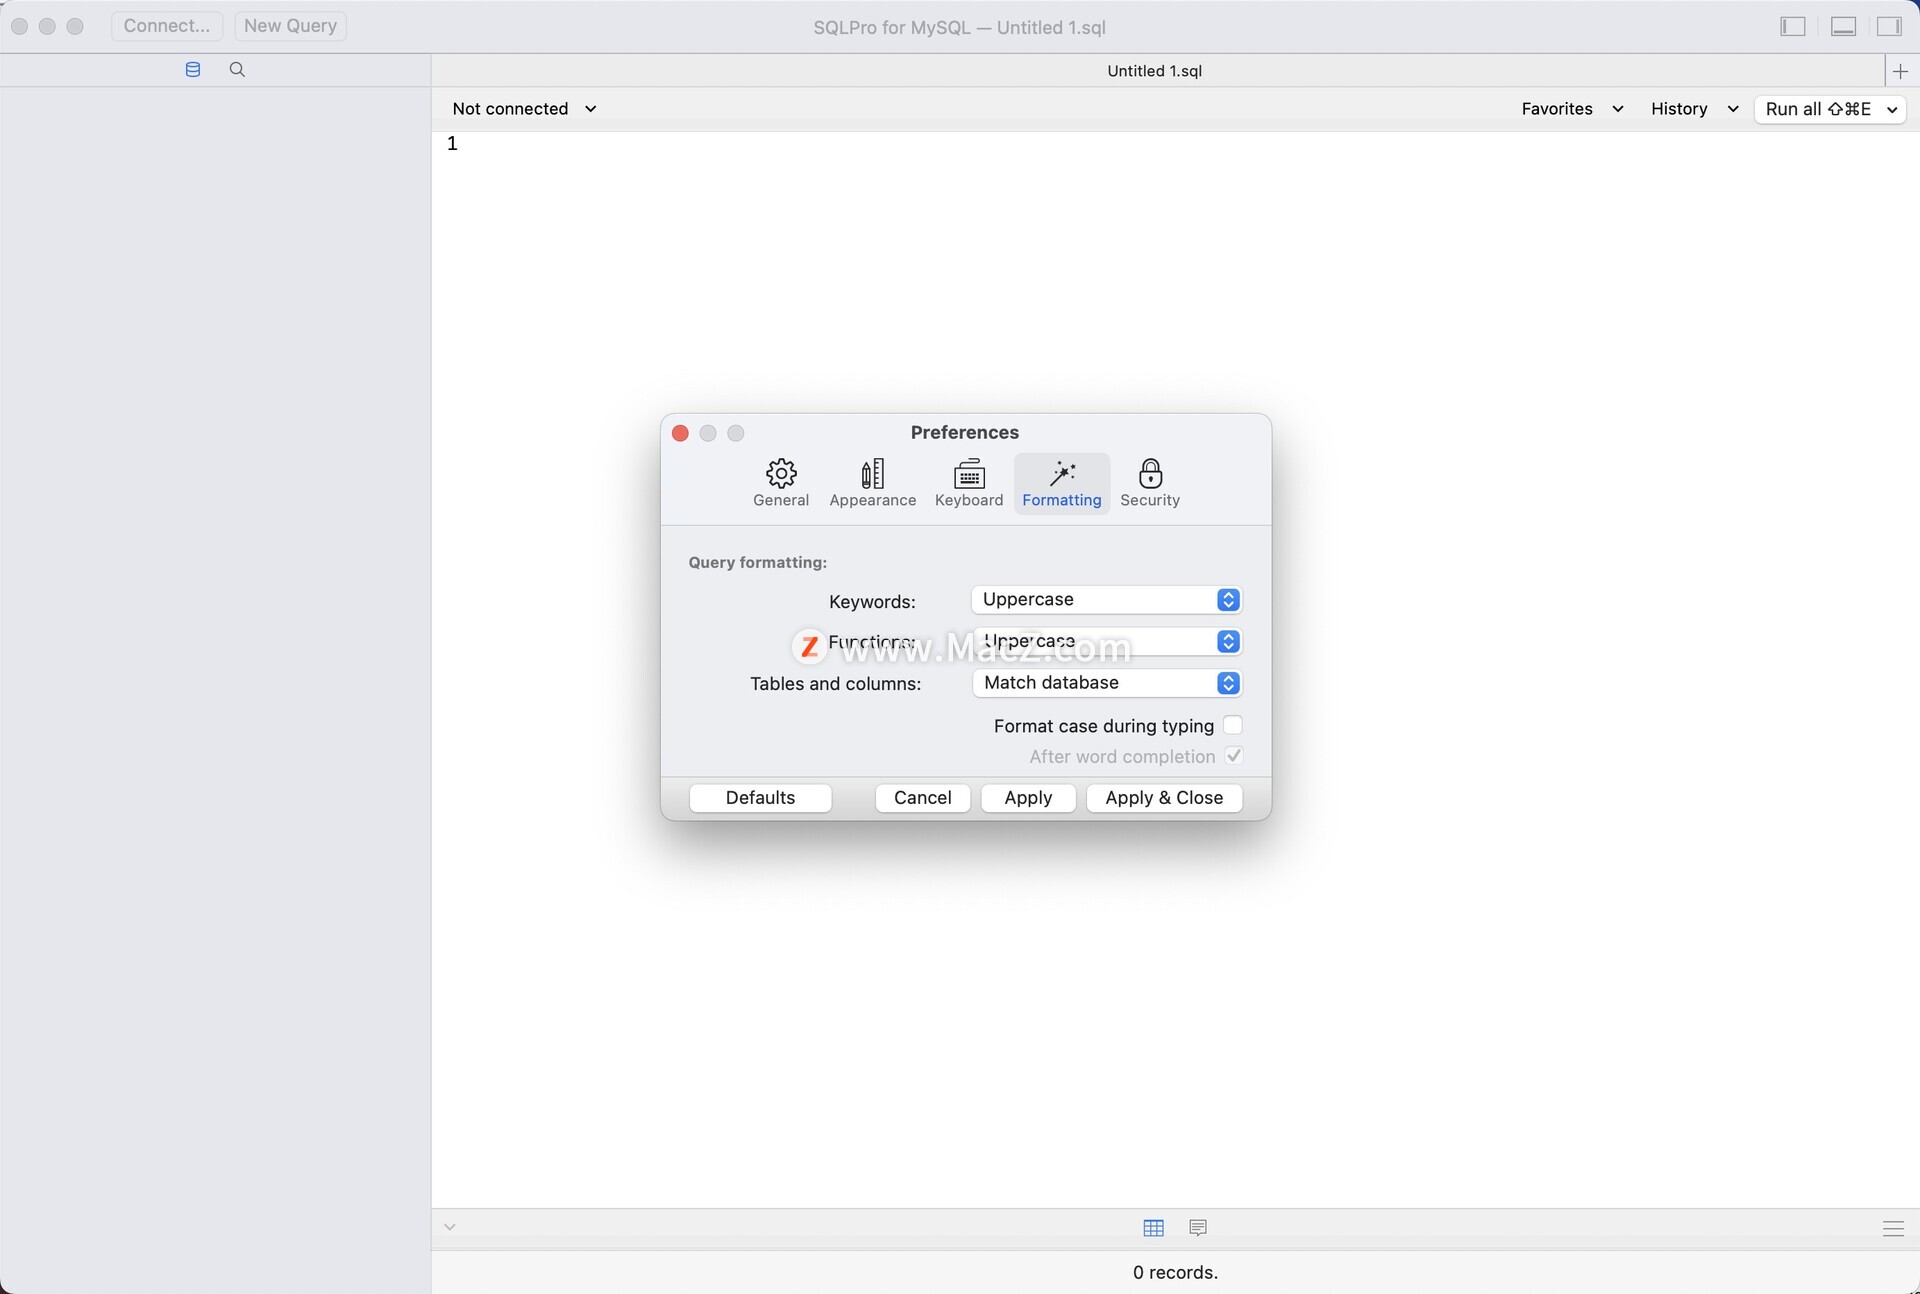Open the Security preferences tab
1920x1294 pixels.
(x=1149, y=483)
